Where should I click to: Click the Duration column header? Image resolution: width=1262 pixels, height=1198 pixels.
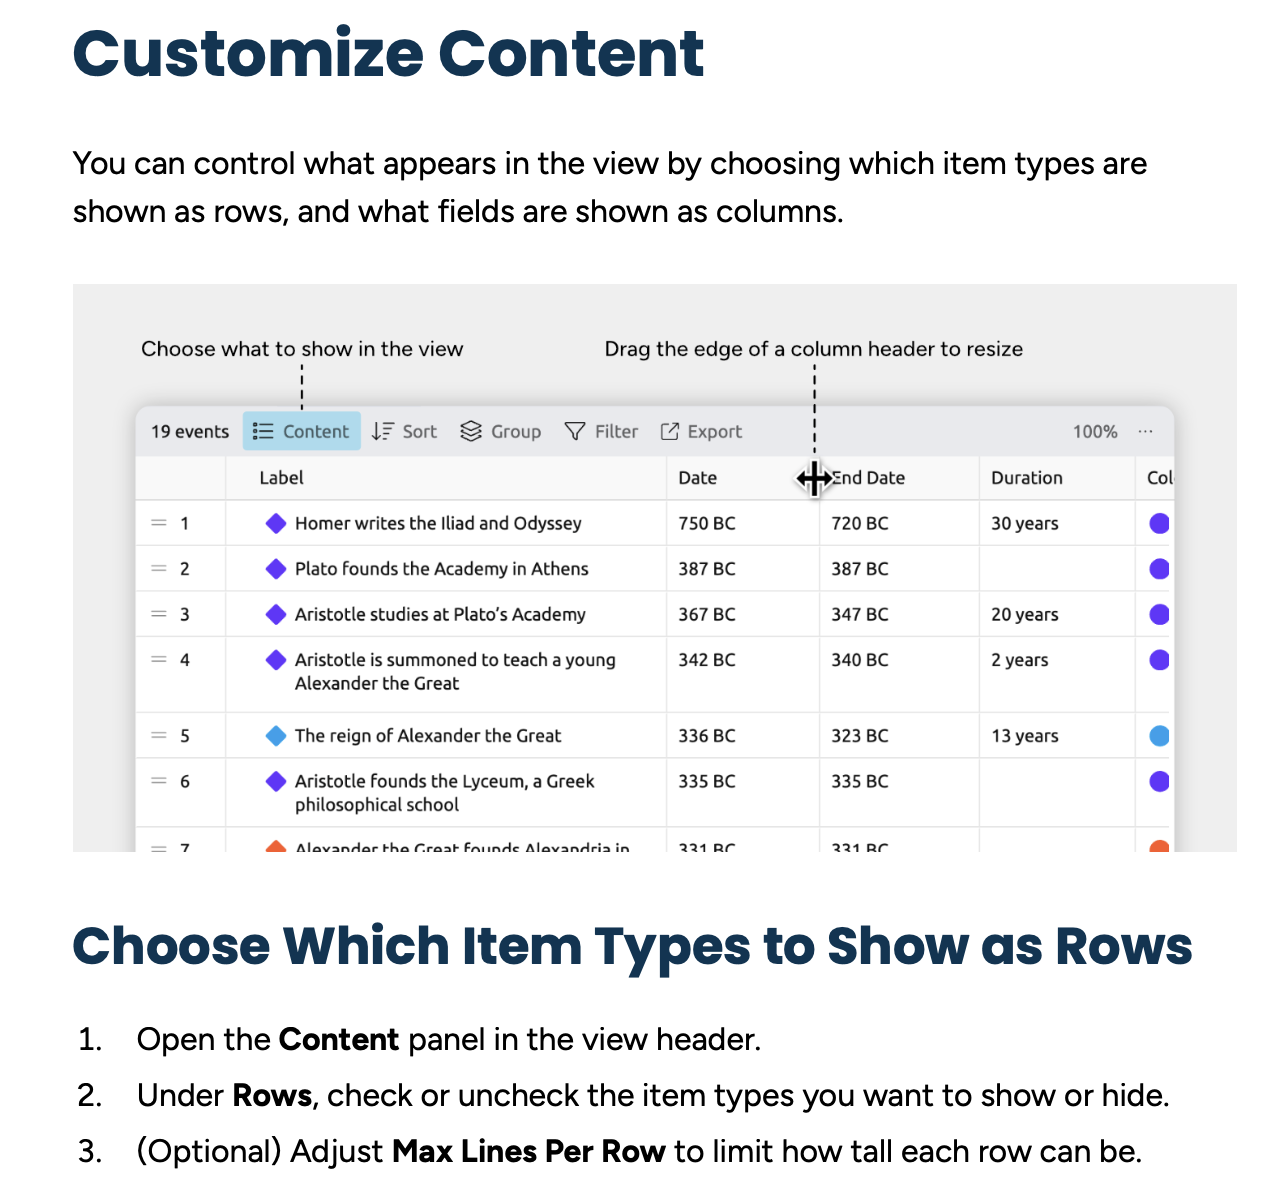(1026, 478)
